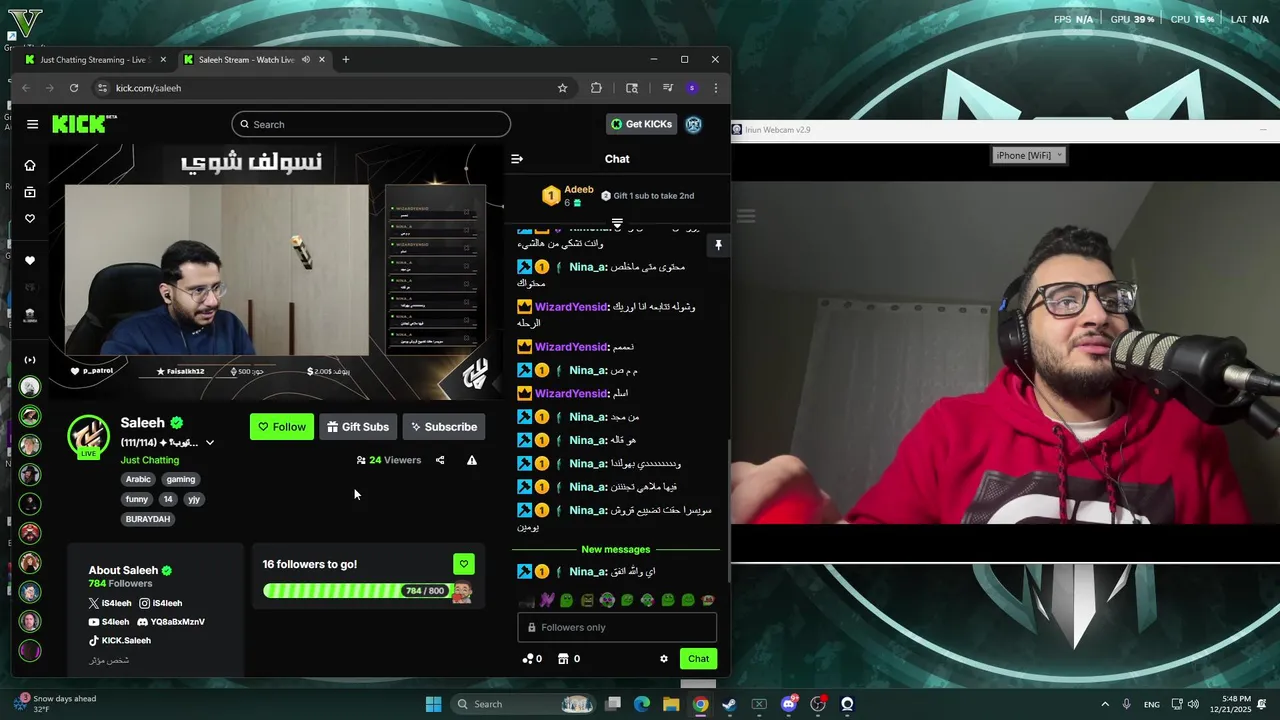
Task: Open user avatar menu beside Get KICKs
Action: pyautogui.click(x=693, y=124)
